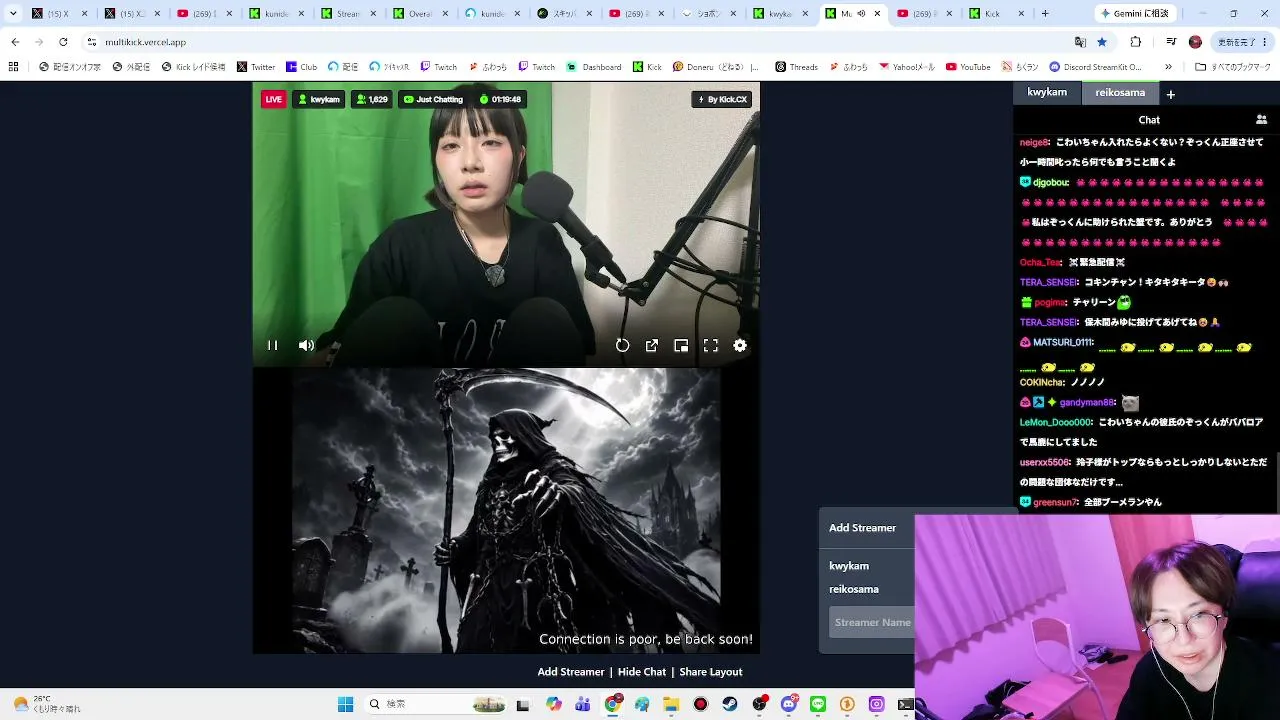
Task: Open kwykam player settings gear
Action: tap(740, 345)
